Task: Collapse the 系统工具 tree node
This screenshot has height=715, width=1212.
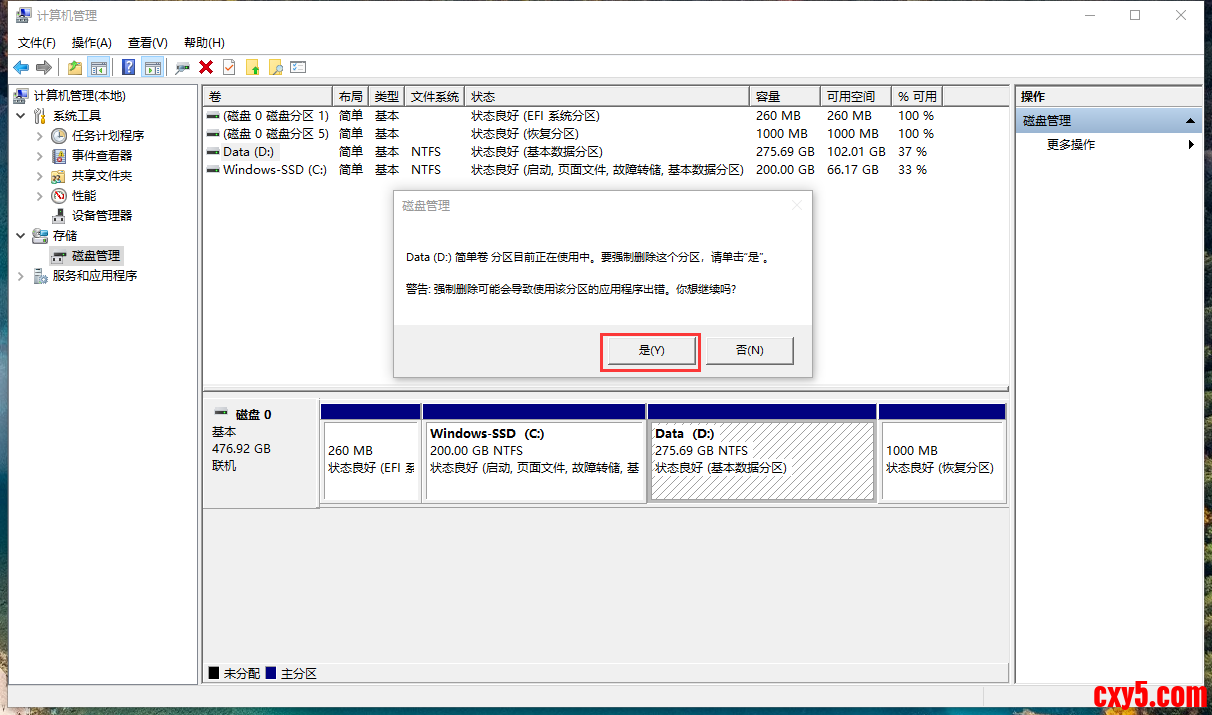Action: [21, 116]
